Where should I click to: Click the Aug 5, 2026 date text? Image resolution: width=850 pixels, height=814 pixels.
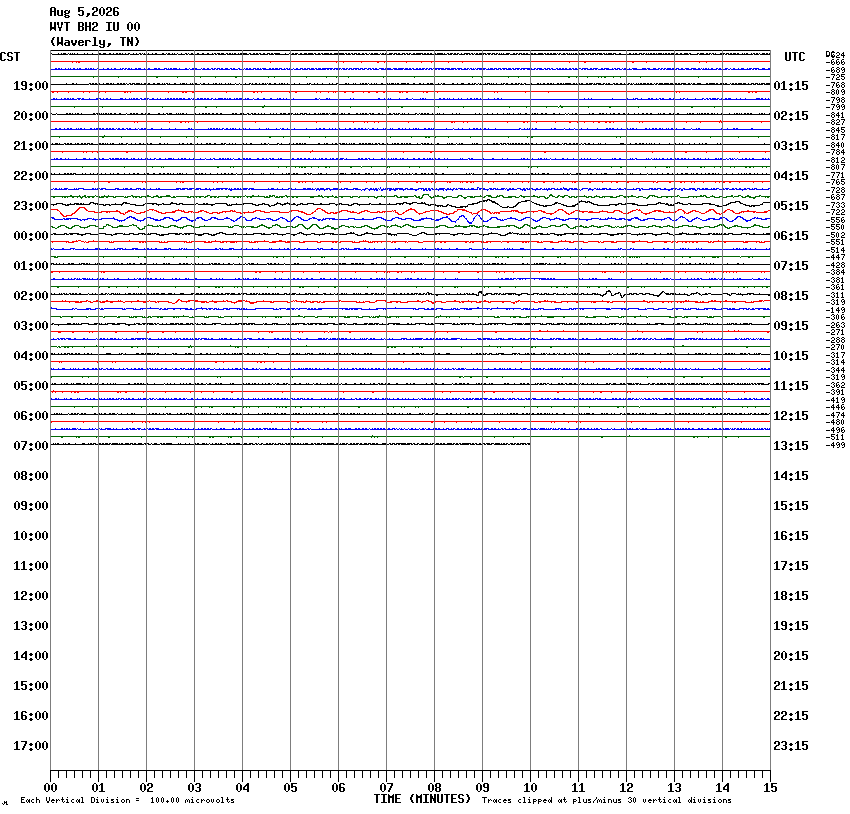pyautogui.click(x=85, y=12)
